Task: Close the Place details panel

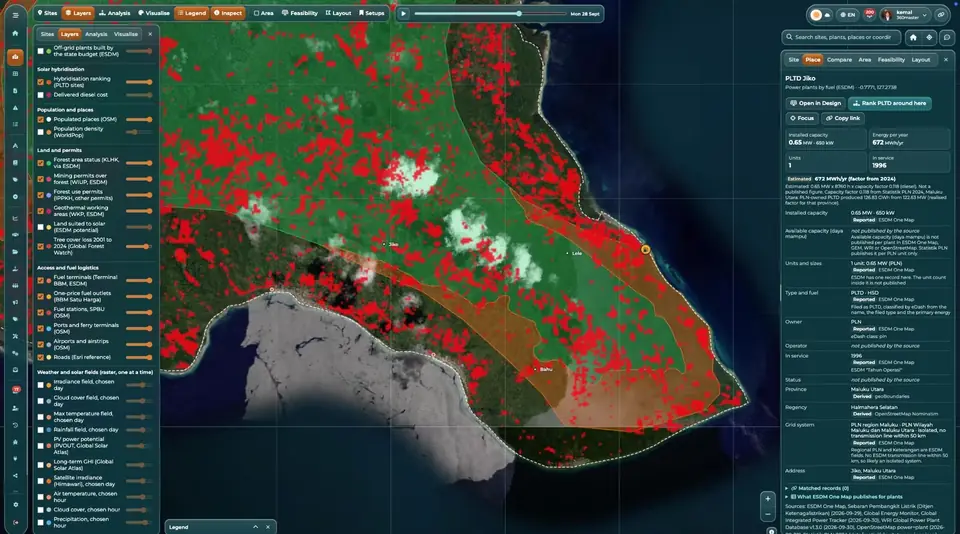Action: point(945,59)
